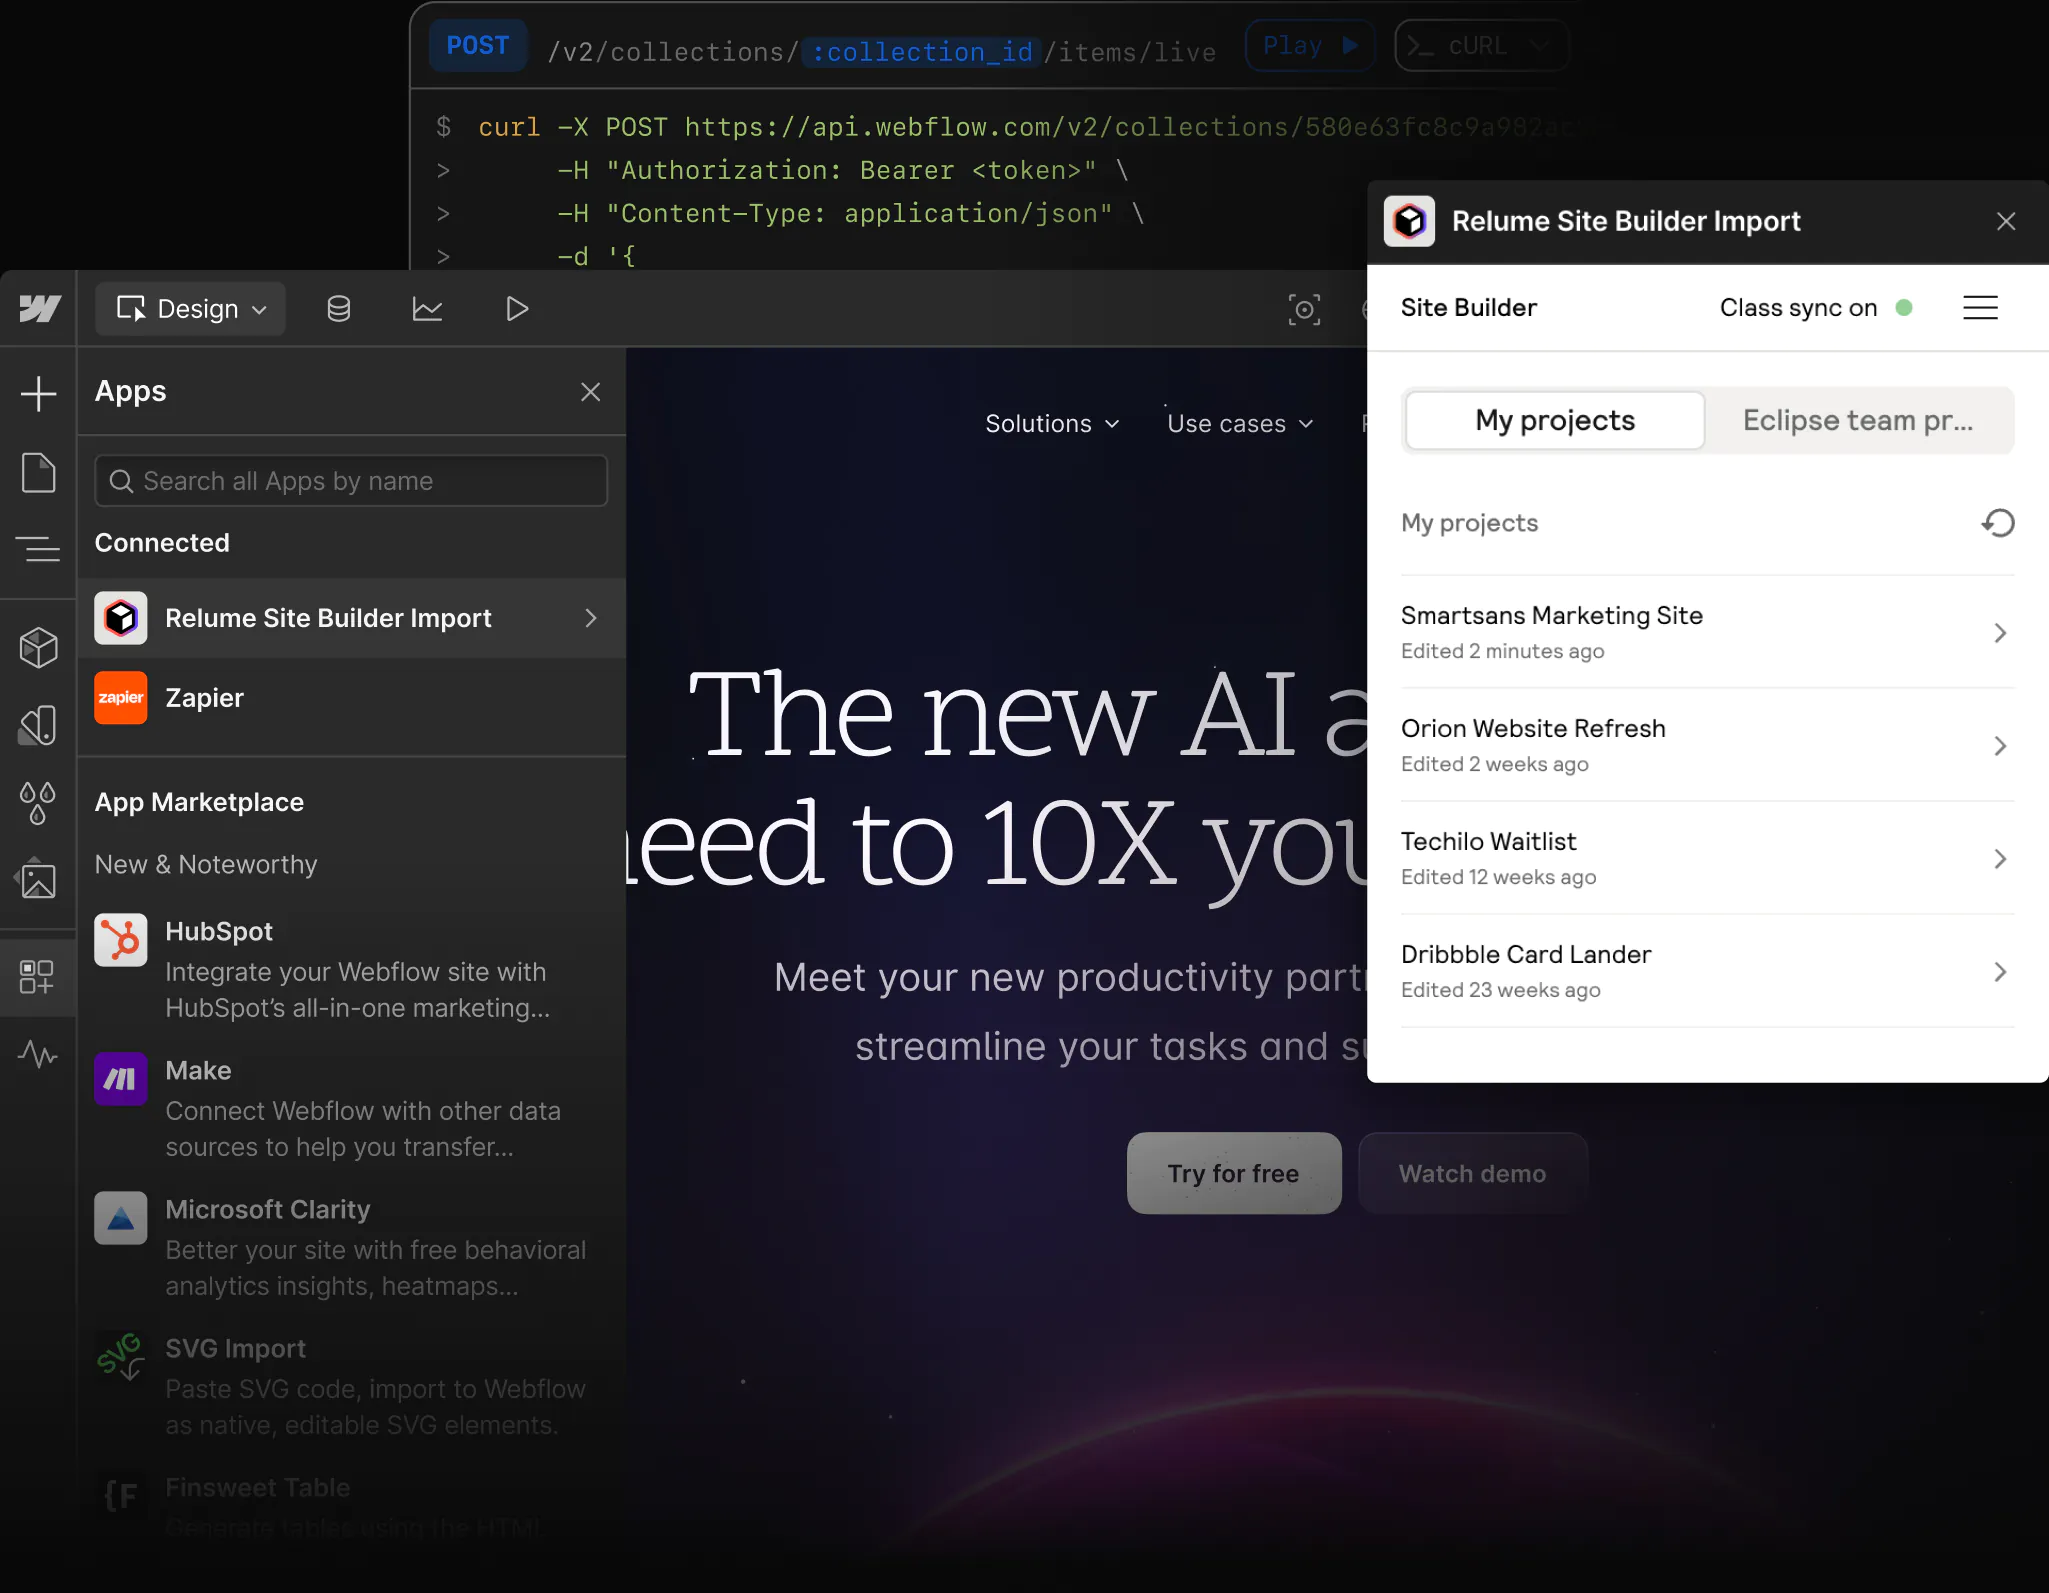Click the Watch demo button
Viewport: 2049px width, 1593px height.
point(1472,1173)
